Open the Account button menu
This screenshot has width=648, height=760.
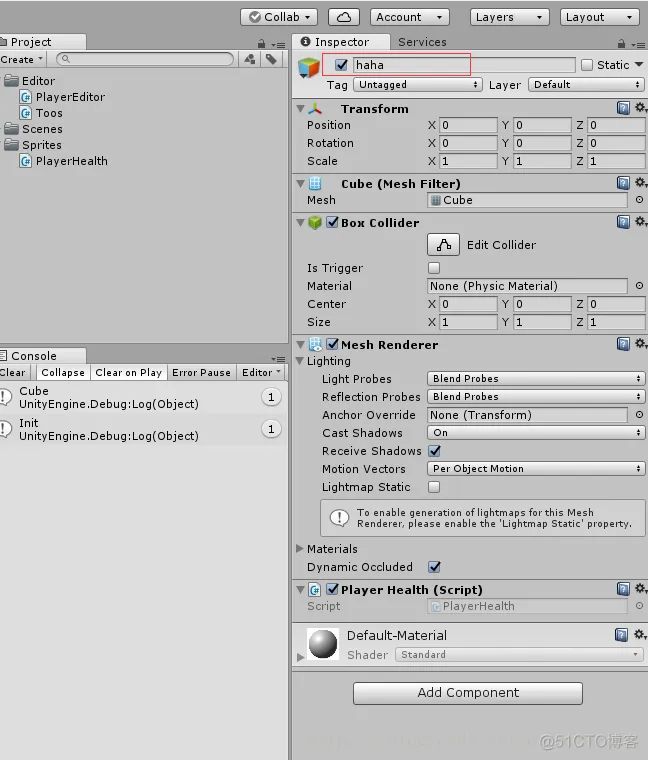[410, 17]
